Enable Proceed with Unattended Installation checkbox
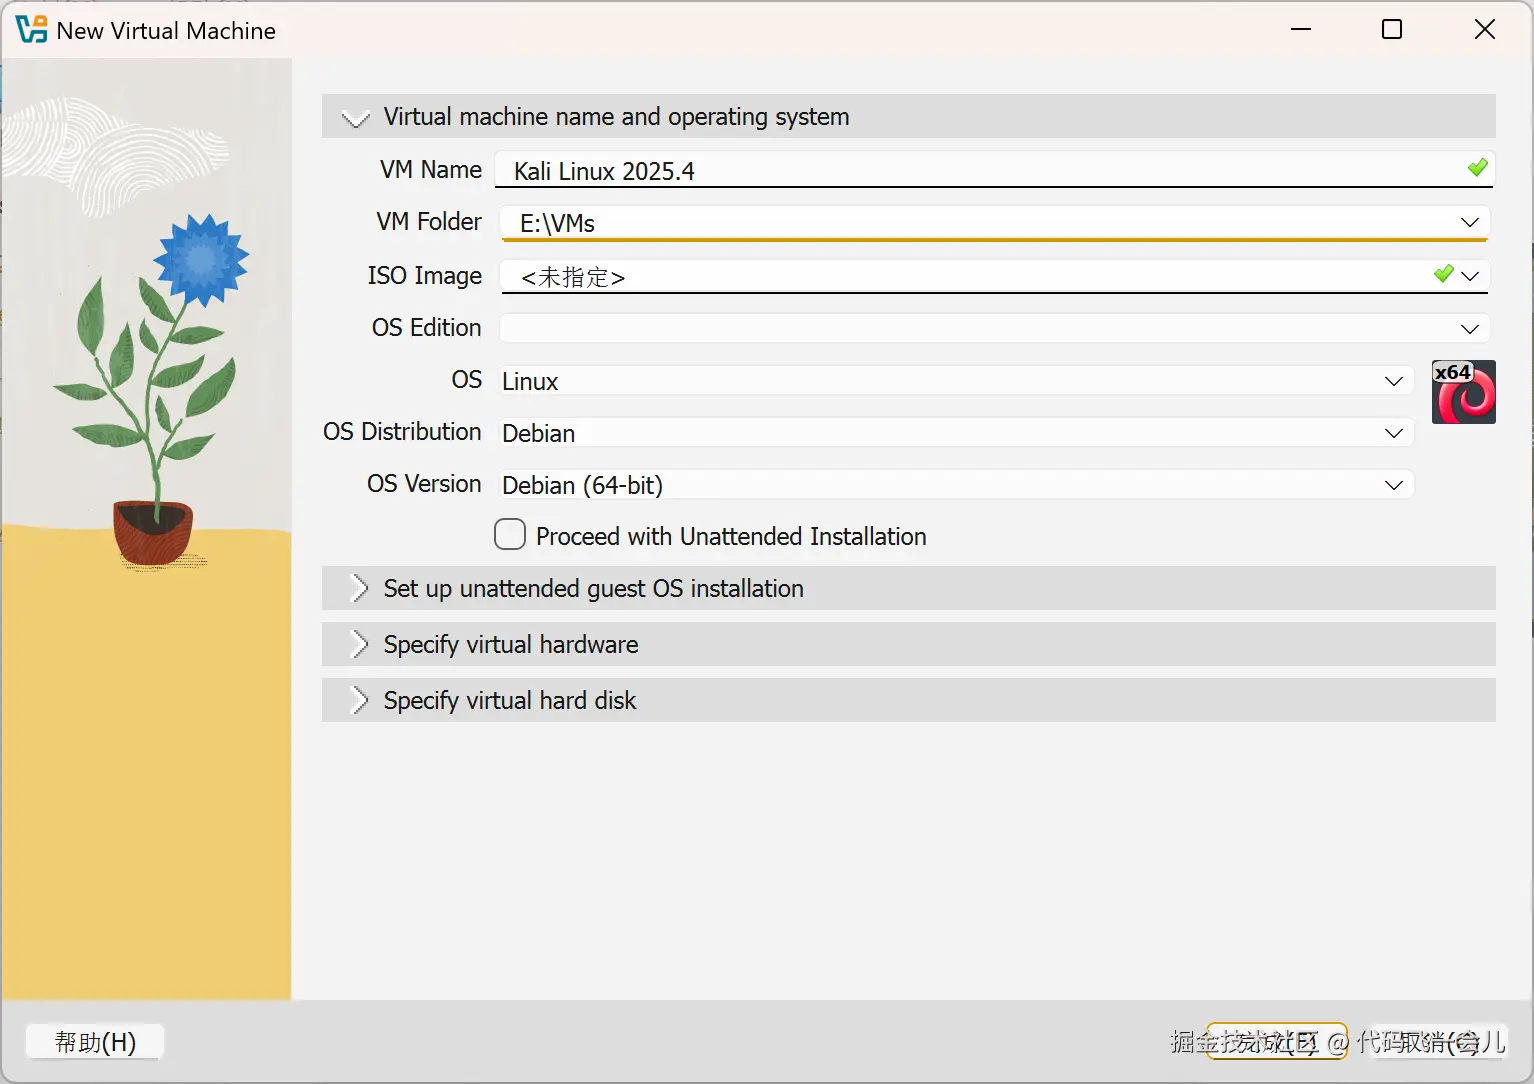This screenshot has width=1534, height=1084. (510, 534)
